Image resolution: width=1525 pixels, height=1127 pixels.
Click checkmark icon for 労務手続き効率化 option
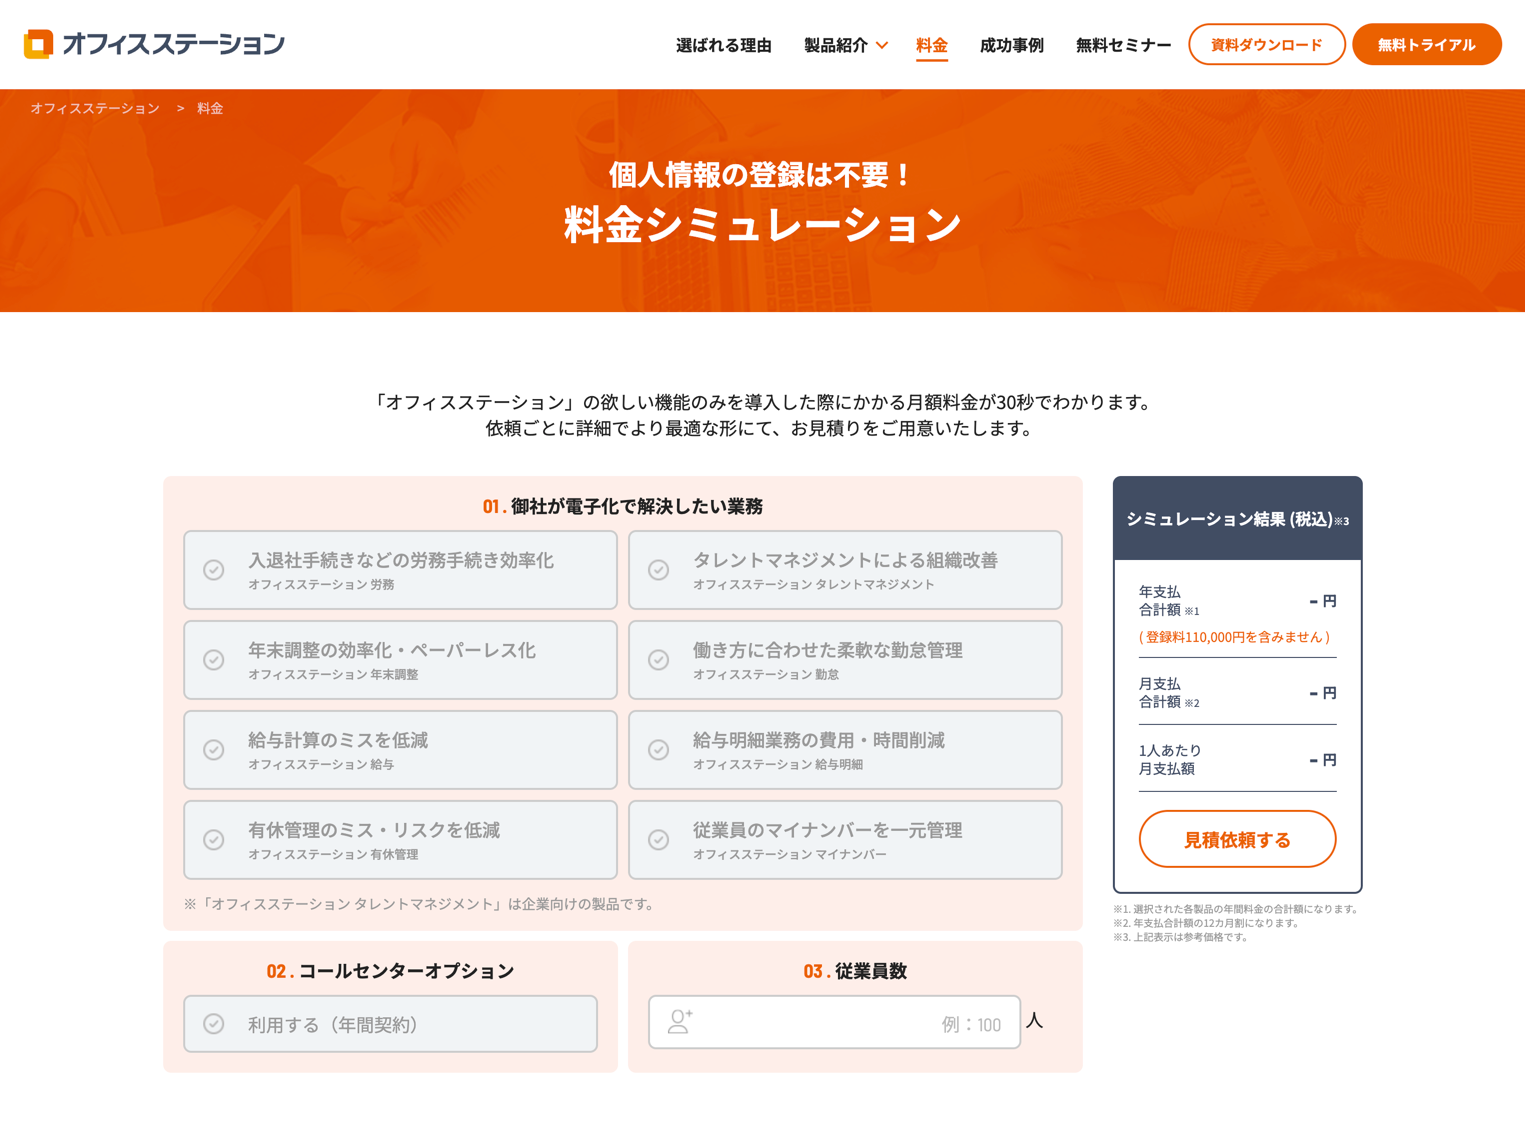[x=214, y=570]
